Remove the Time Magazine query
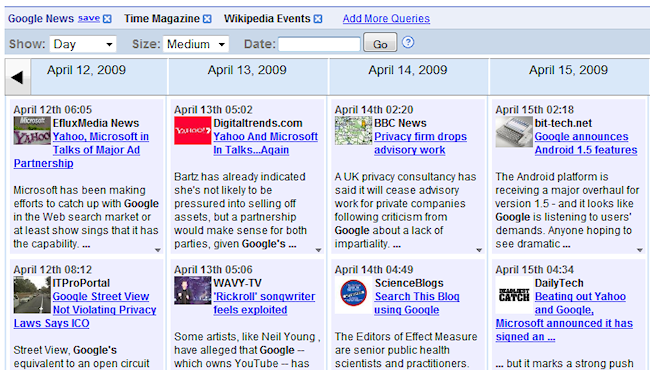Screen dimensions: 650x370 pyautogui.click(x=207, y=19)
